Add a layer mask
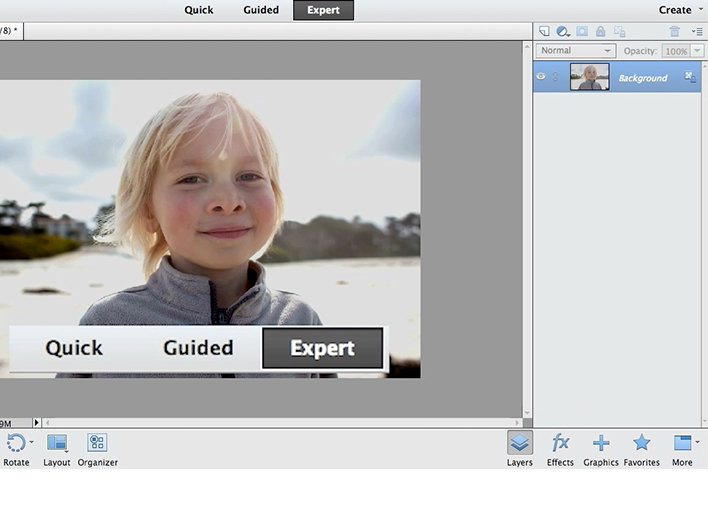 [x=582, y=31]
